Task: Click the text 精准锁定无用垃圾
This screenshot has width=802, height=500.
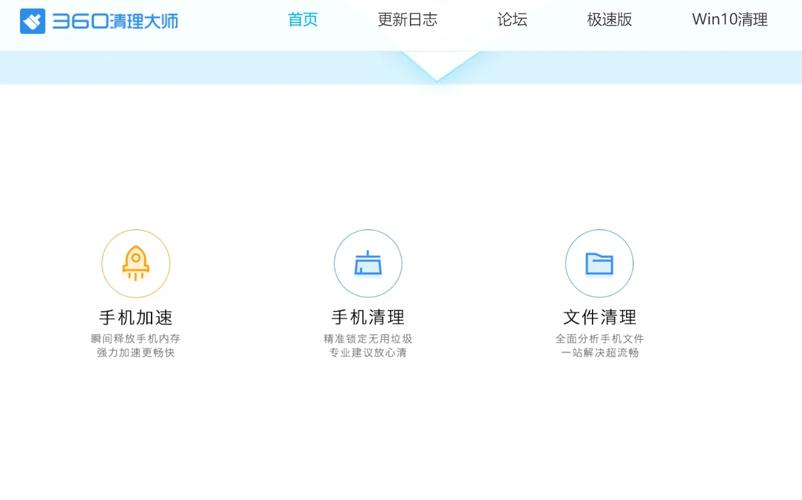Action: (368, 338)
